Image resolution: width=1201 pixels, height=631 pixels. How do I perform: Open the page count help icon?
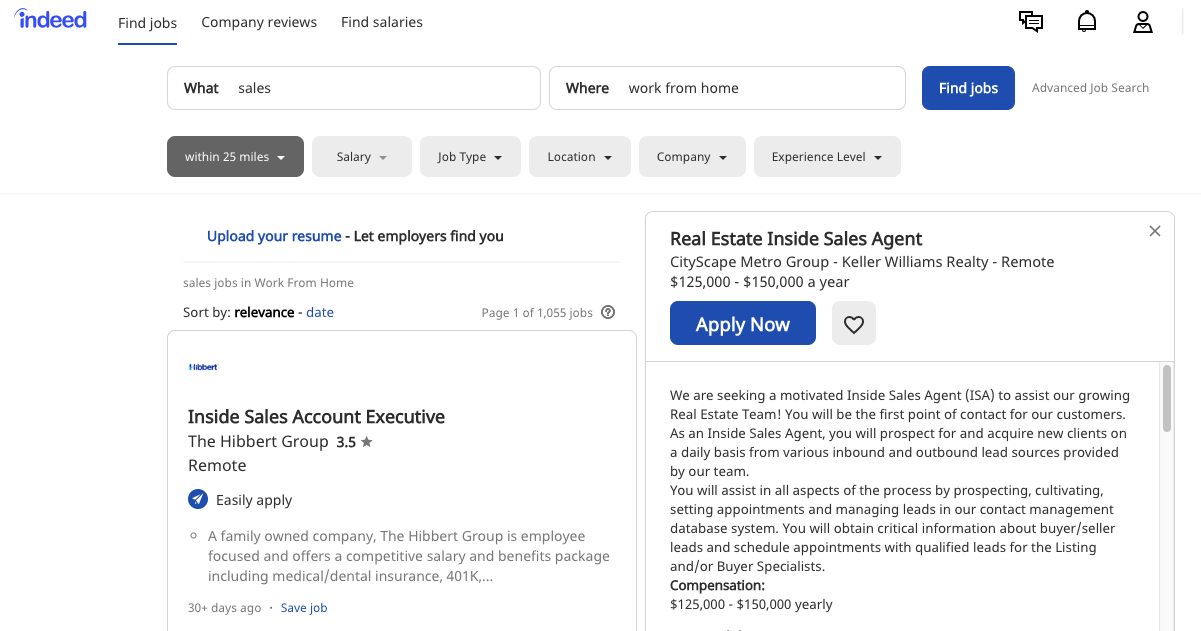(608, 312)
